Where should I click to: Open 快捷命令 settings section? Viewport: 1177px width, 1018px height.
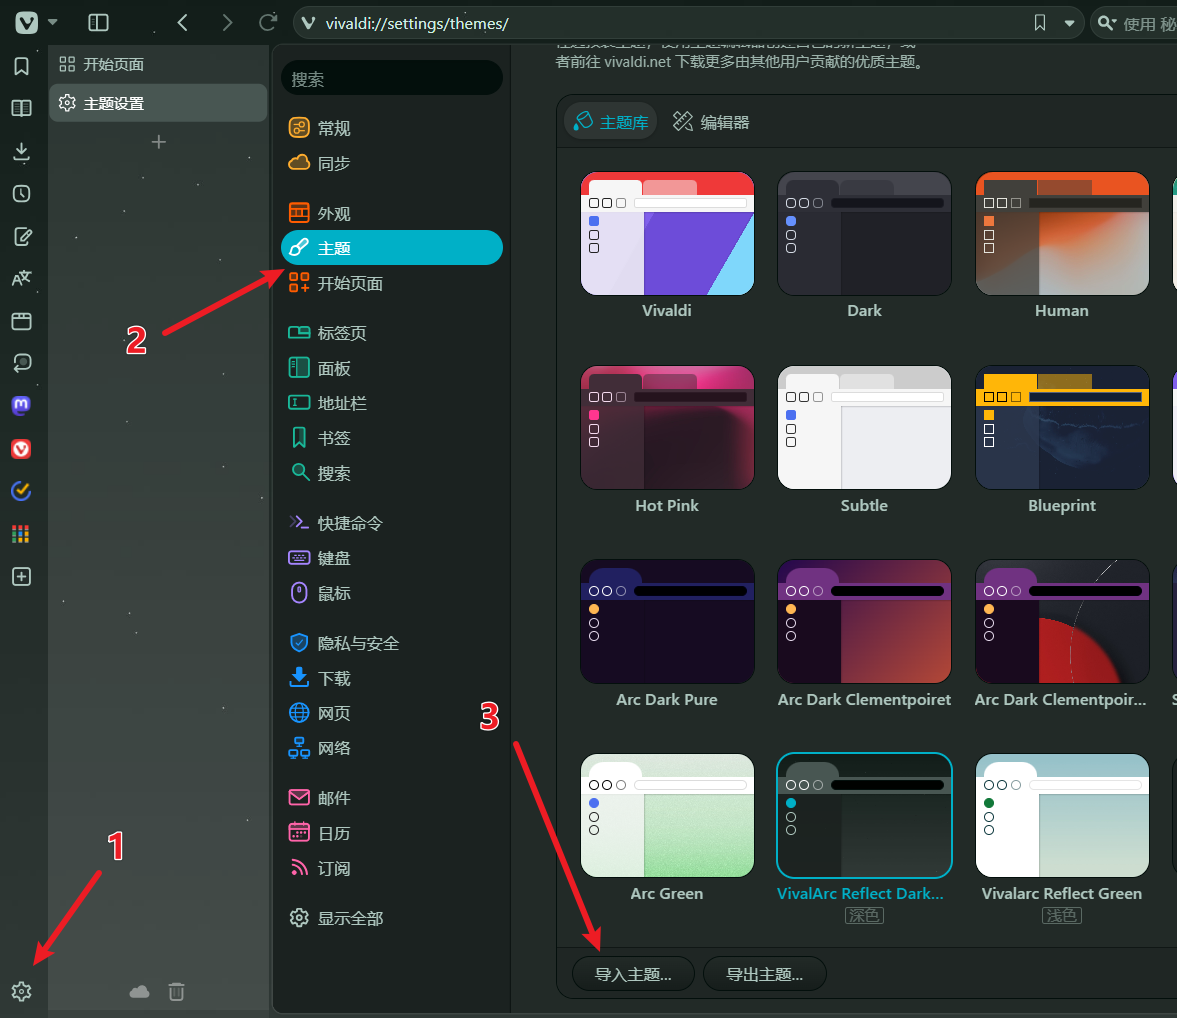(x=392, y=523)
